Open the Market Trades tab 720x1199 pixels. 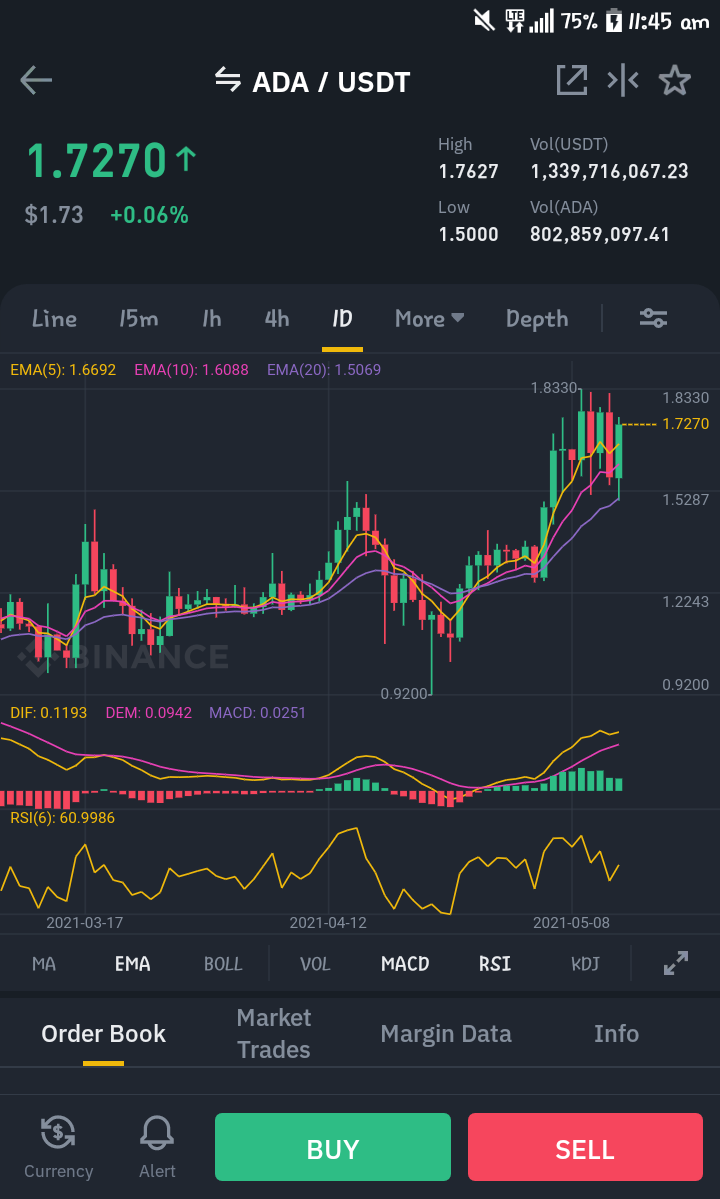point(274,1034)
